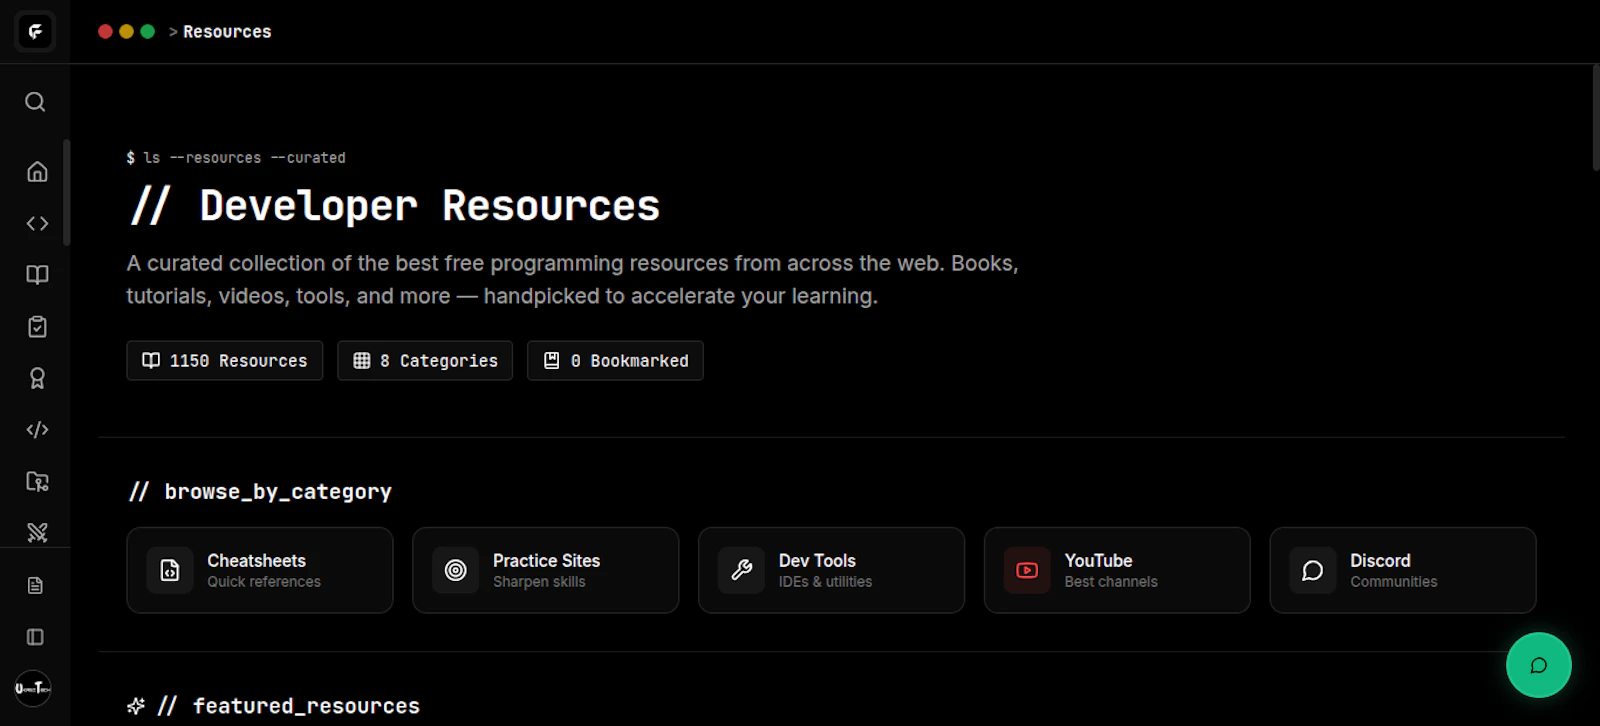Click the sidebar's thin scrollbar
Viewport: 1600px width, 726px height.
(67, 192)
